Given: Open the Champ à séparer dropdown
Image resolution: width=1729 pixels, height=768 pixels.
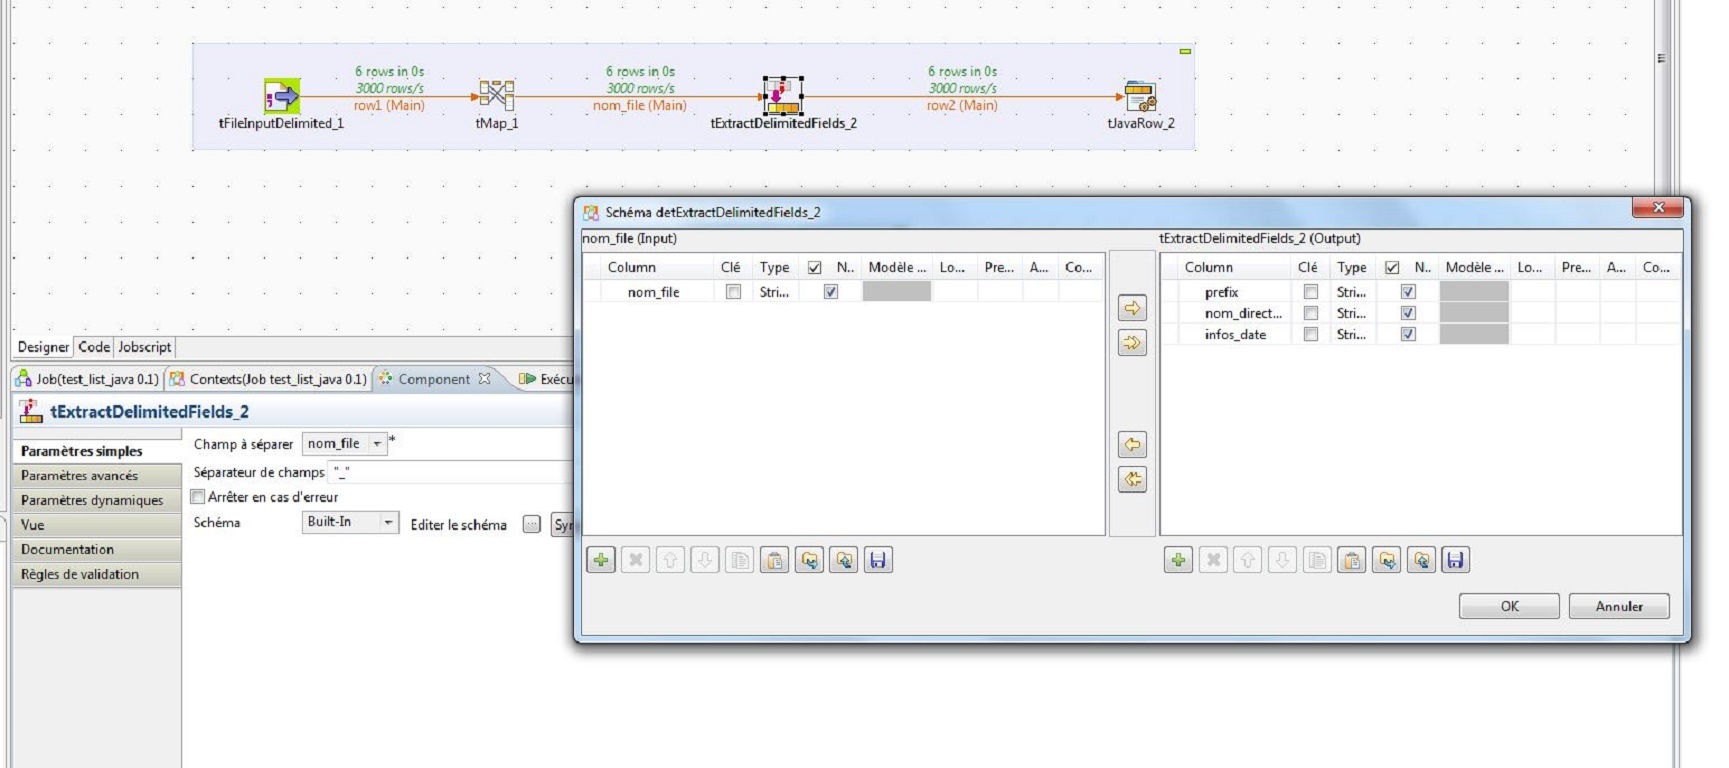Looking at the screenshot, I should pos(377,443).
